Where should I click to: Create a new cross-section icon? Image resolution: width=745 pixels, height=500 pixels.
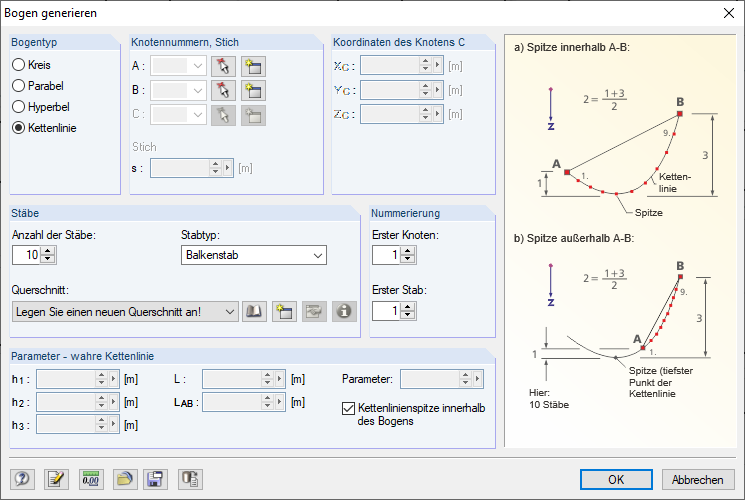tap(284, 312)
